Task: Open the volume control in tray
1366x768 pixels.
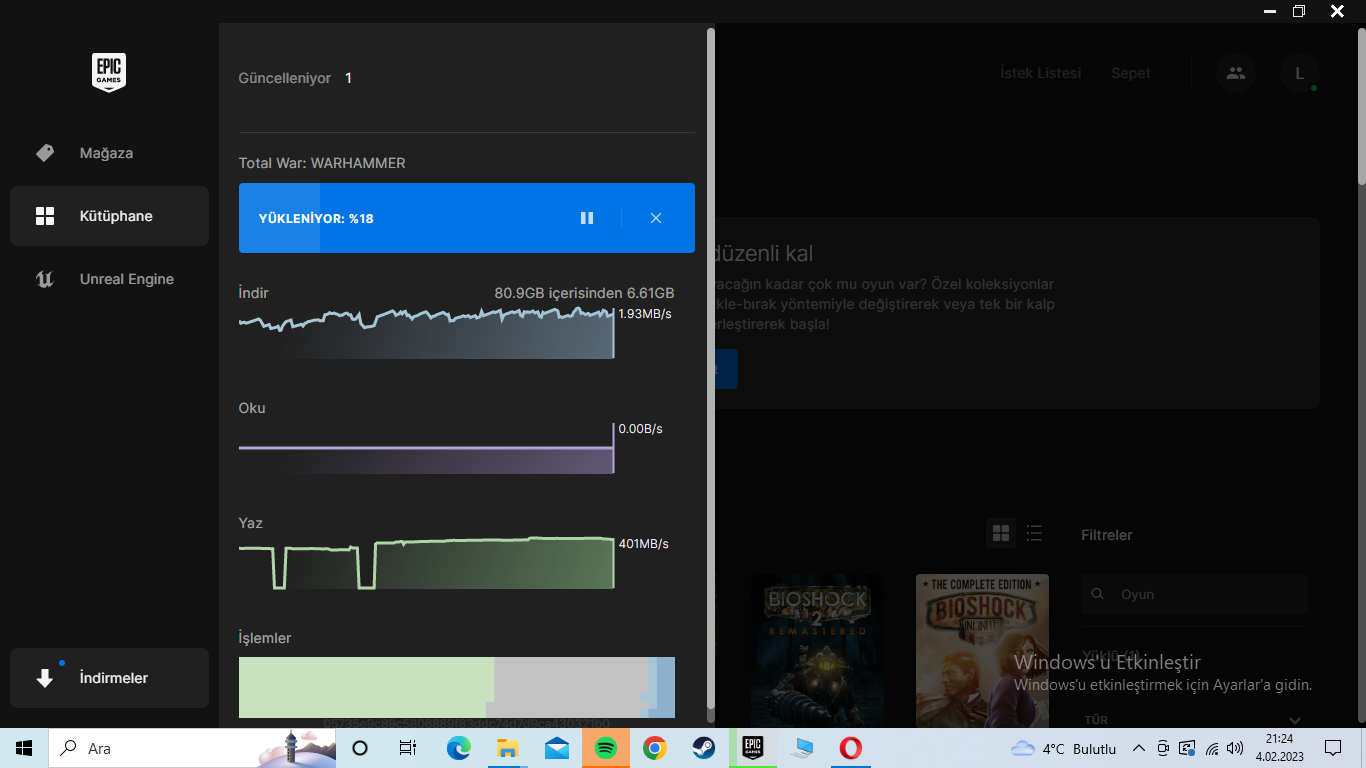Action: (1235, 748)
